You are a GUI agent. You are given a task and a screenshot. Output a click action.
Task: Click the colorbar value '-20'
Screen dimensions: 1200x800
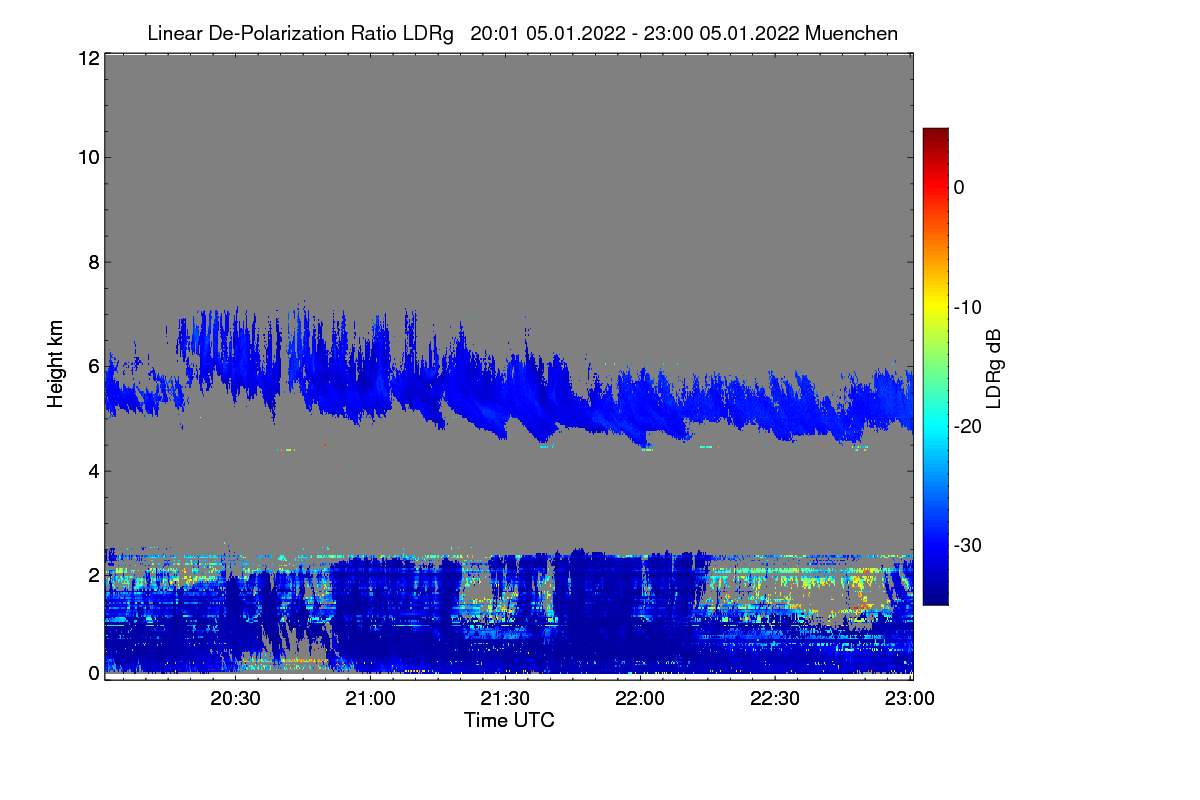point(967,426)
